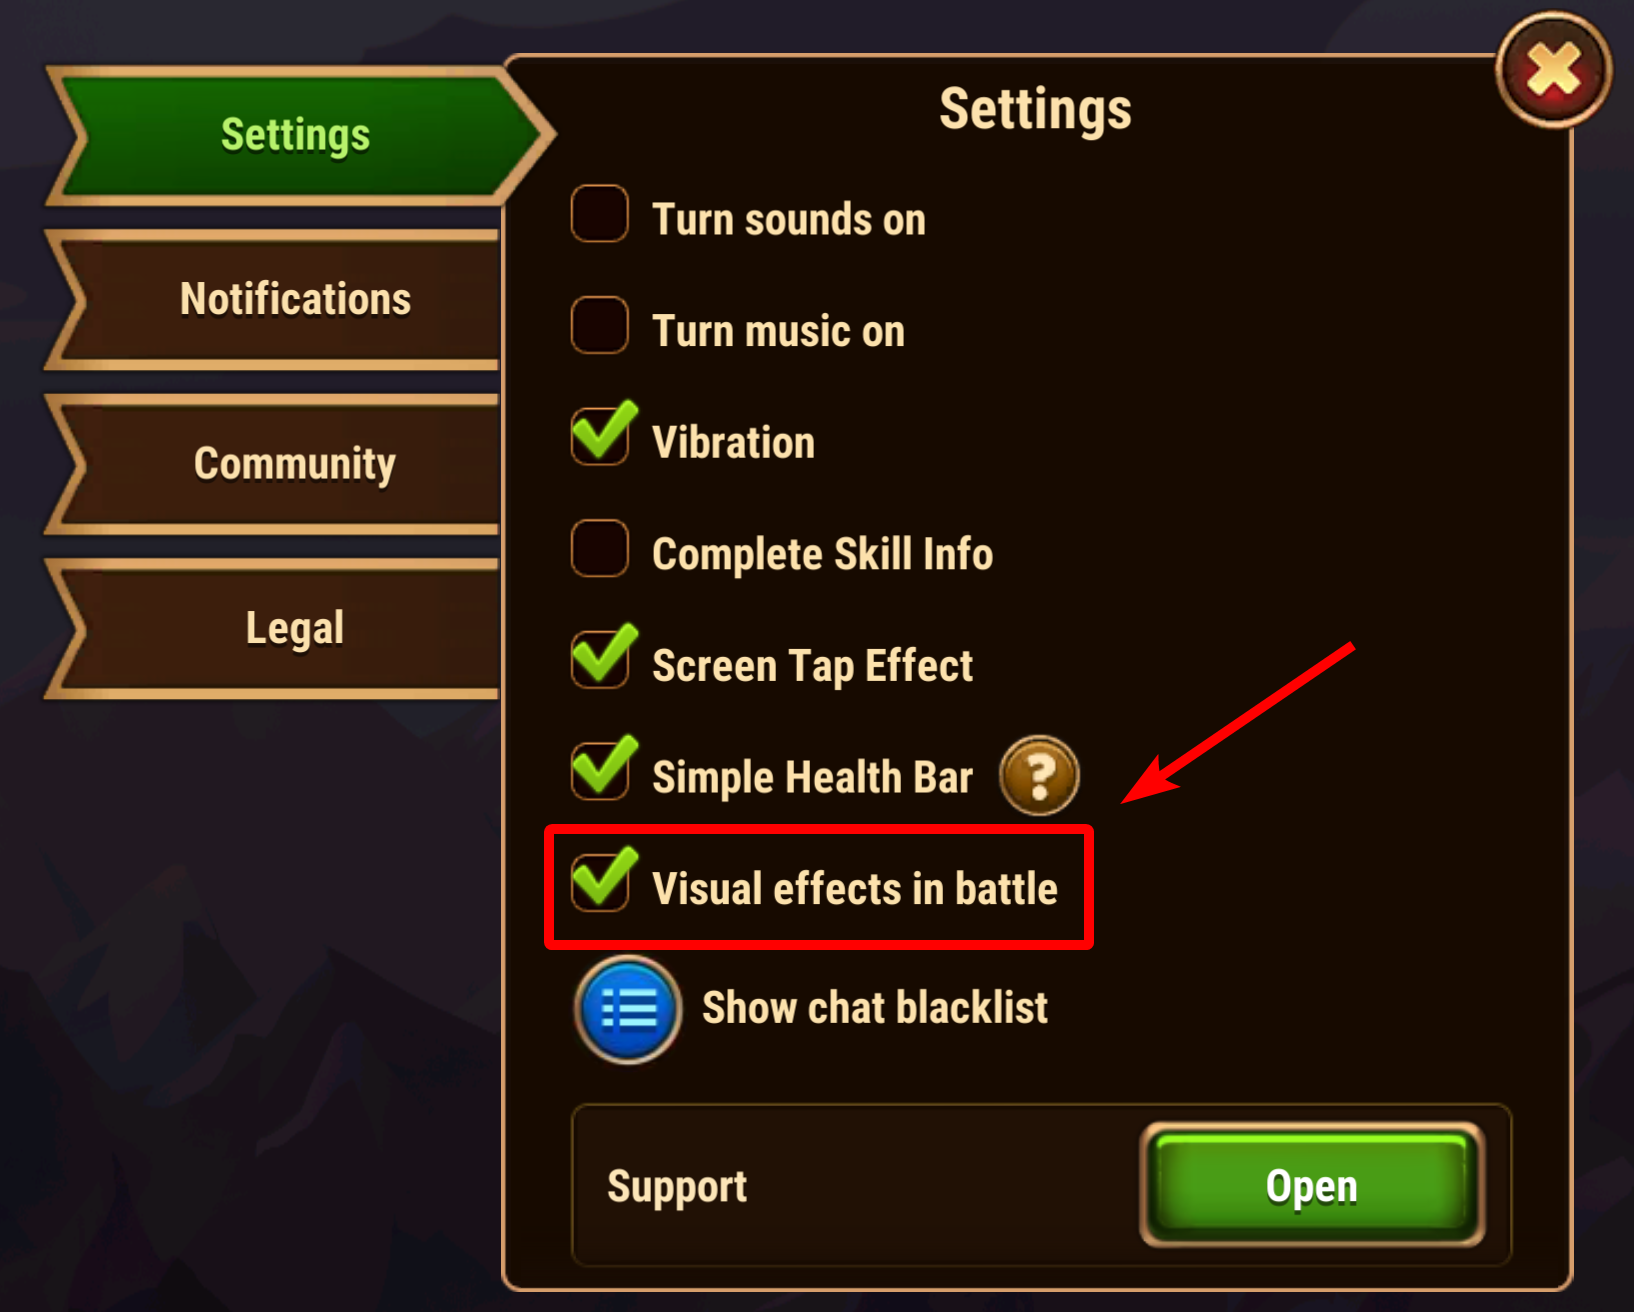Open the Community tab

[x=275, y=464]
